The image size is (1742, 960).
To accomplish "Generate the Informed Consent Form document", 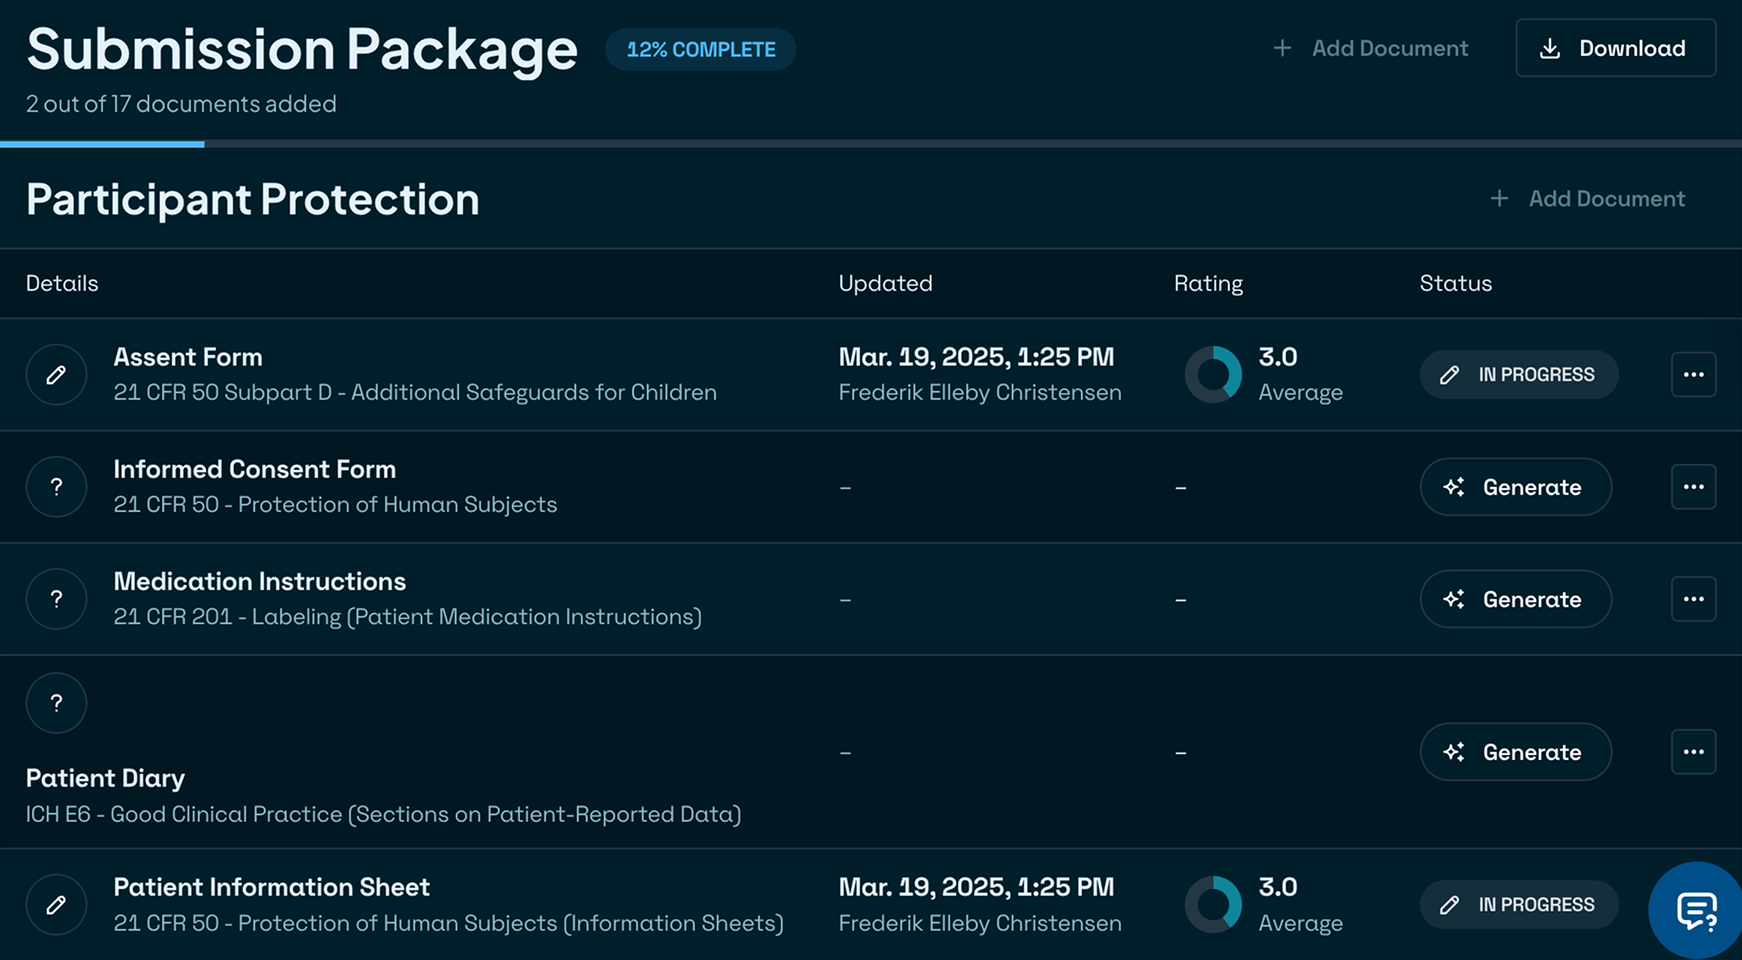I will click(x=1515, y=487).
